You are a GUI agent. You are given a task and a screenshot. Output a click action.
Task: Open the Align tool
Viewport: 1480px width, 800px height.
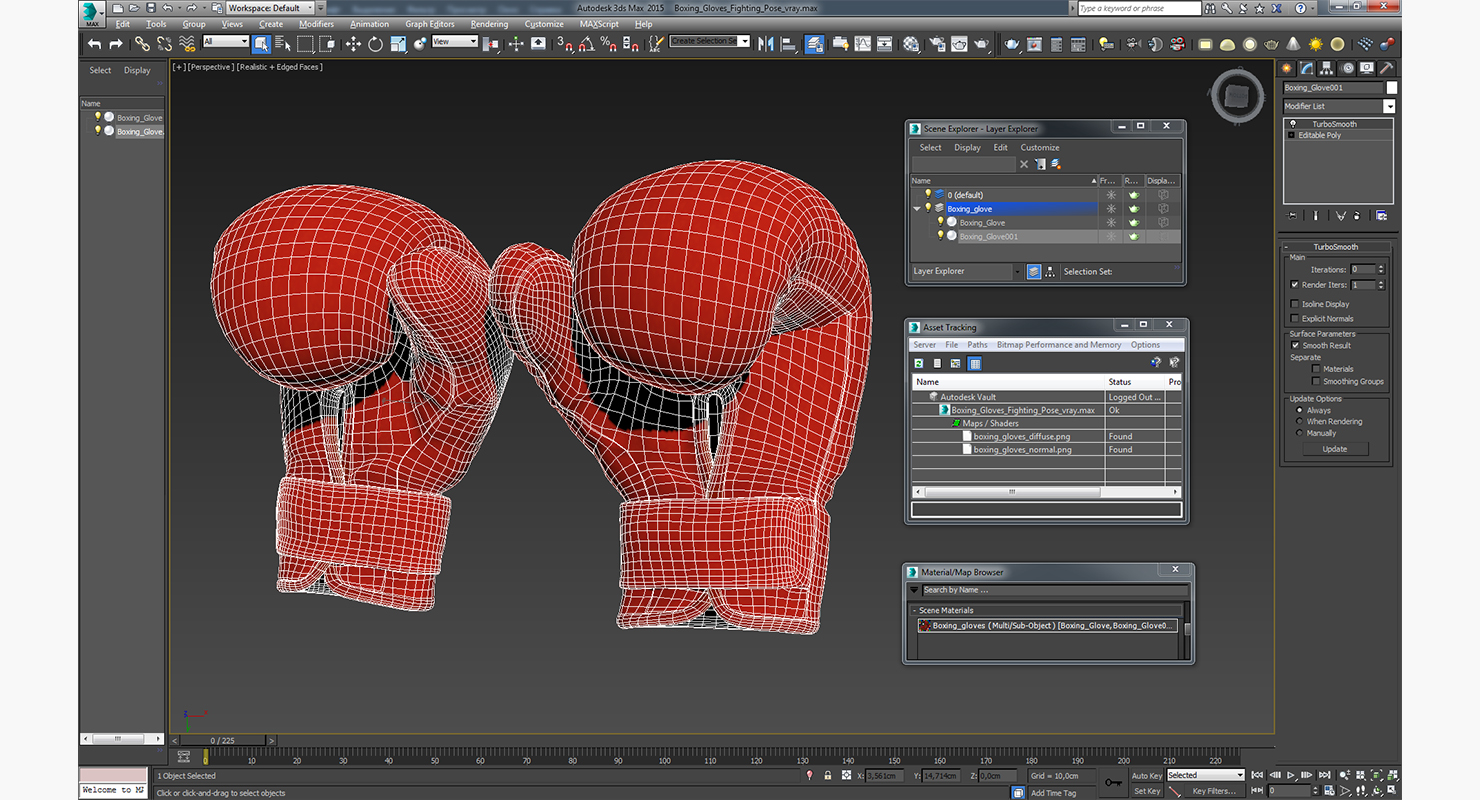click(788, 44)
